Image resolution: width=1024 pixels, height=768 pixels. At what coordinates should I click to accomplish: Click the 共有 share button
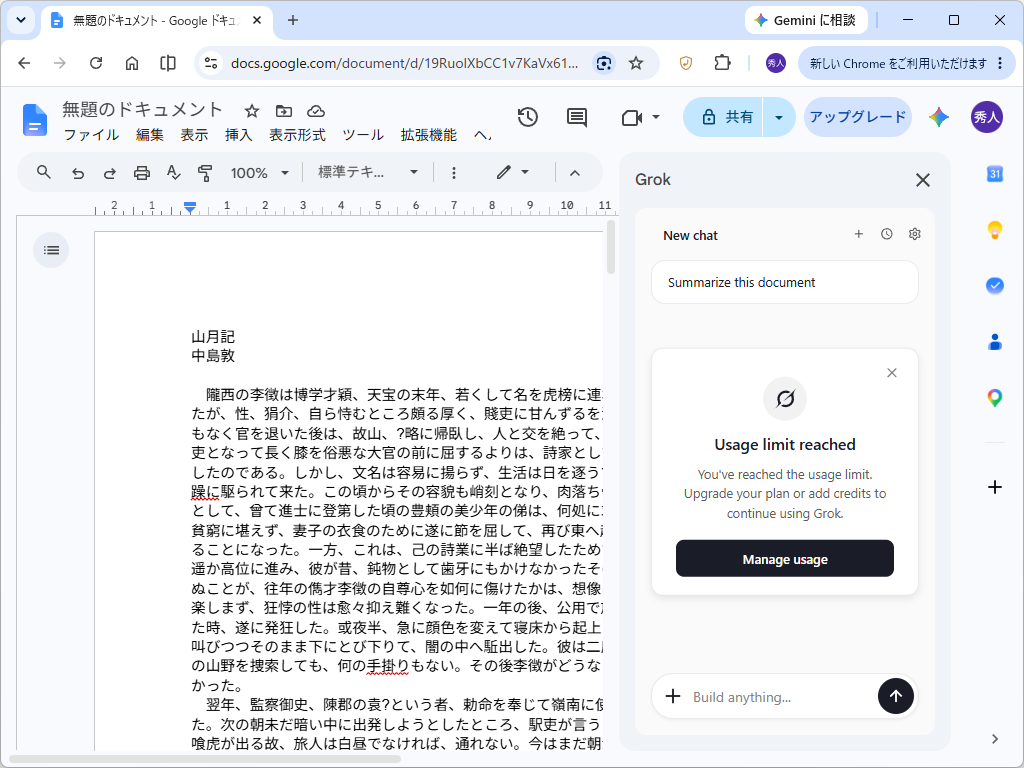(723, 118)
